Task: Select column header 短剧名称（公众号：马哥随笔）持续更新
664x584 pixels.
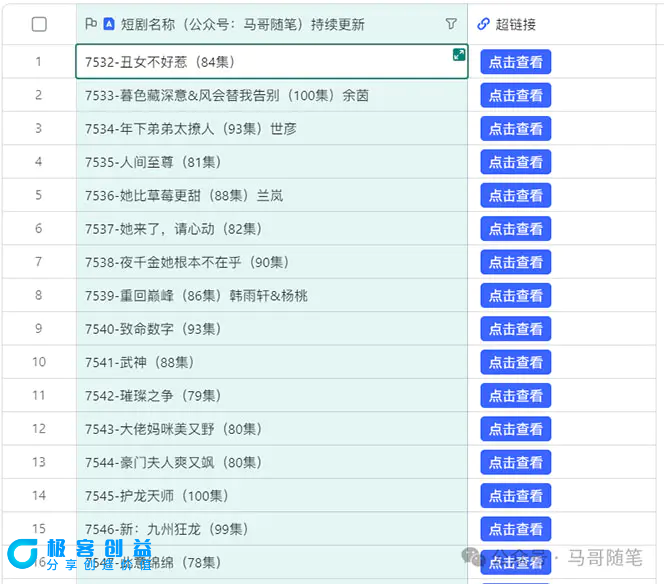Action: [x=272, y=24]
